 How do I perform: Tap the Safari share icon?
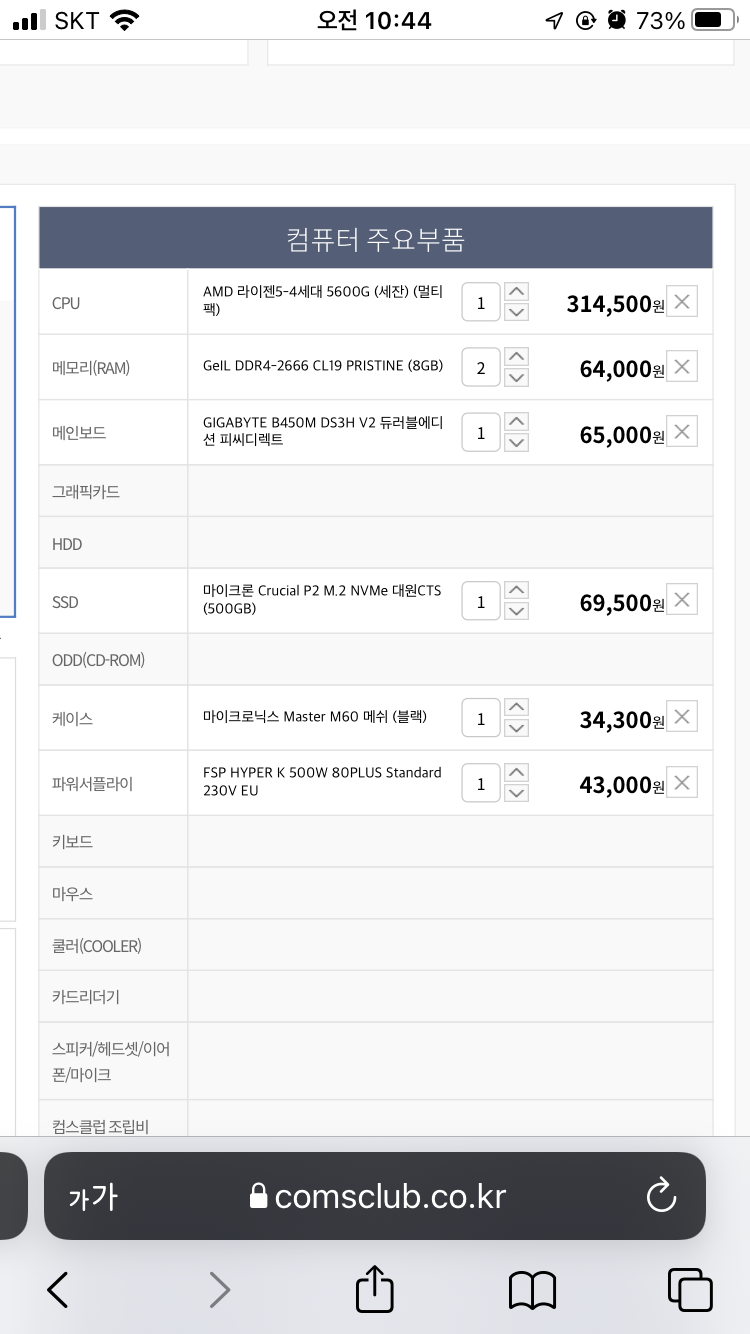click(x=375, y=1289)
